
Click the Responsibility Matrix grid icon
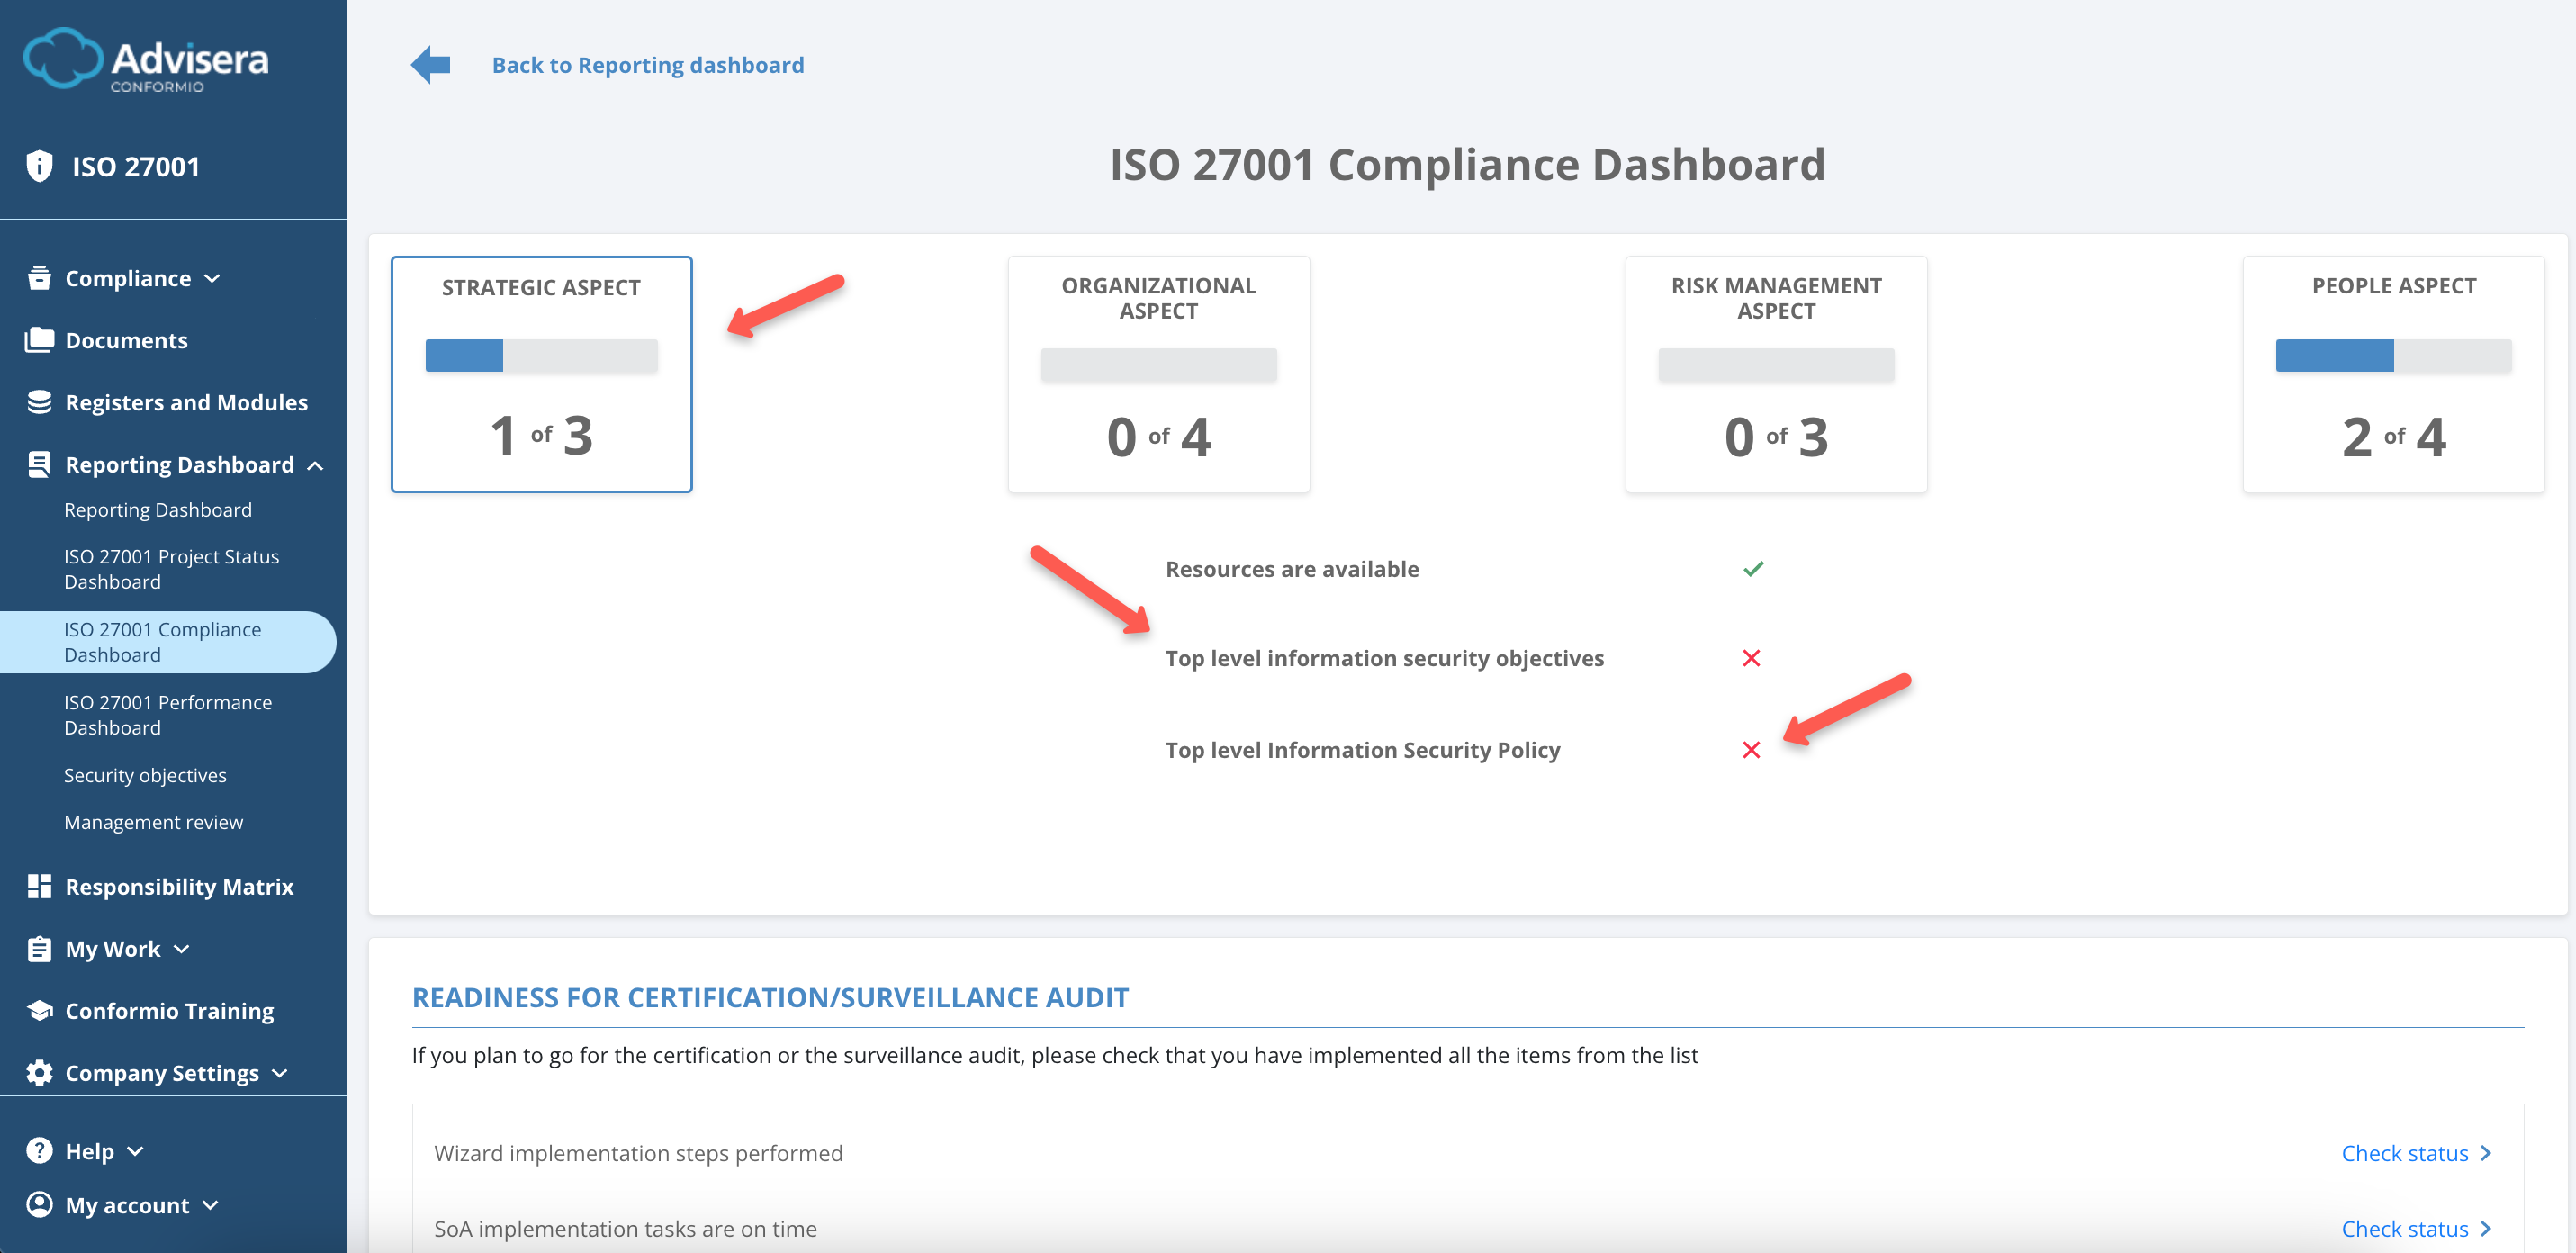pyautogui.click(x=38, y=885)
